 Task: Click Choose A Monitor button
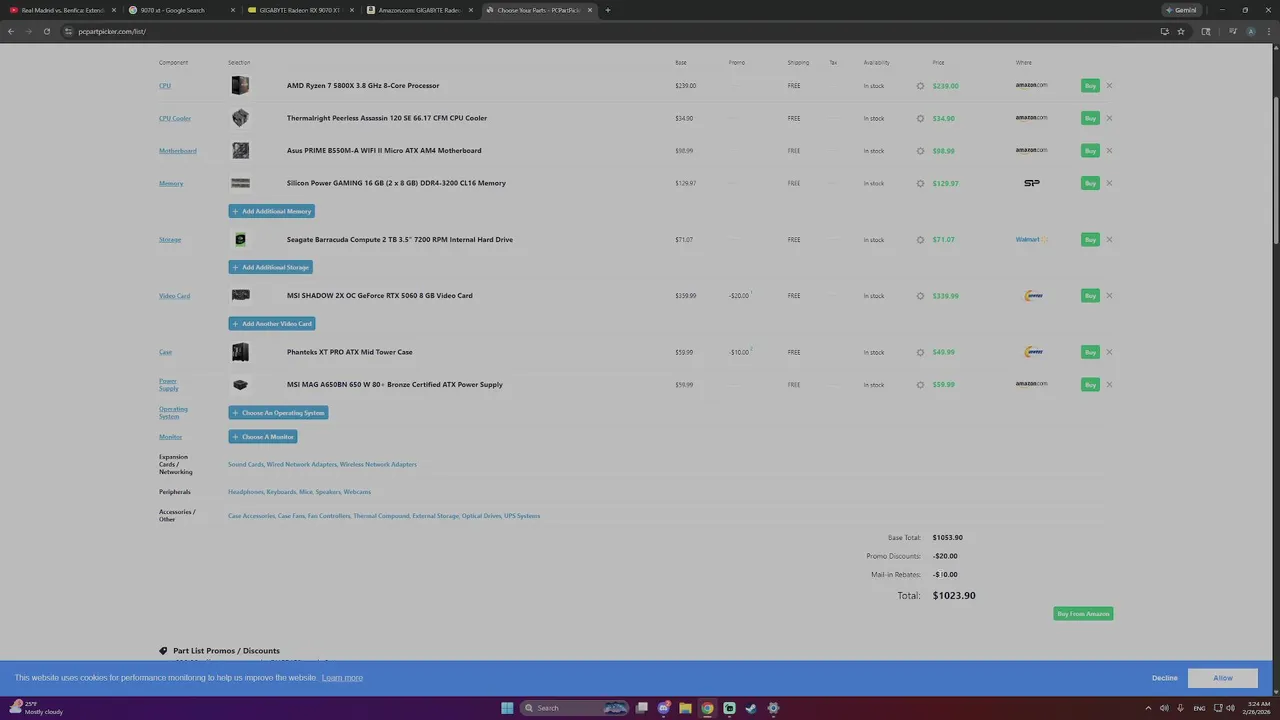pyautogui.click(x=263, y=437)
